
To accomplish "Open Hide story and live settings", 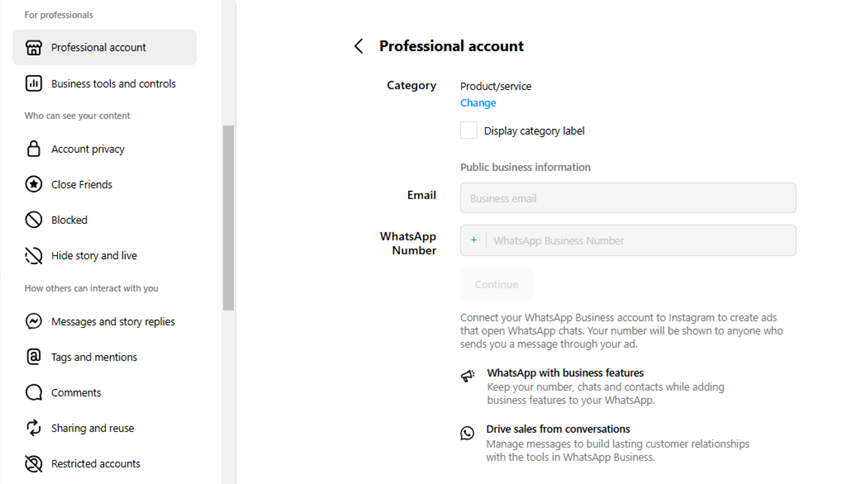I will point(104,256).
